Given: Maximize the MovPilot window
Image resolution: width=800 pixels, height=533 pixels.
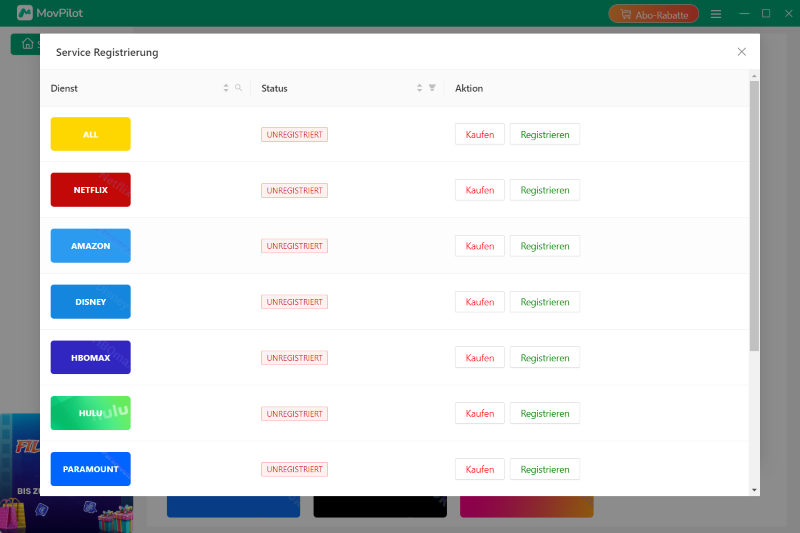Looking at the screenshot, I should (766, 14).
